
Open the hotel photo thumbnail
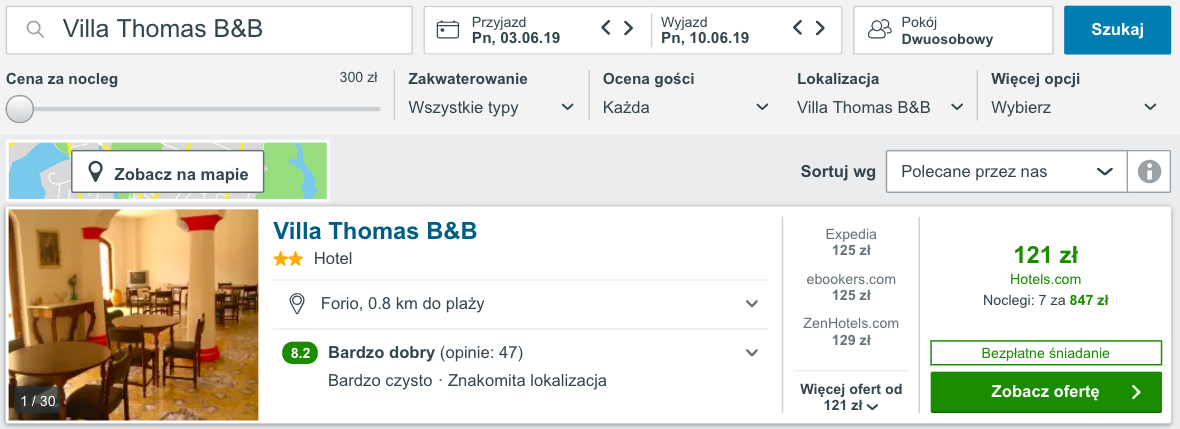coord(133,315)
